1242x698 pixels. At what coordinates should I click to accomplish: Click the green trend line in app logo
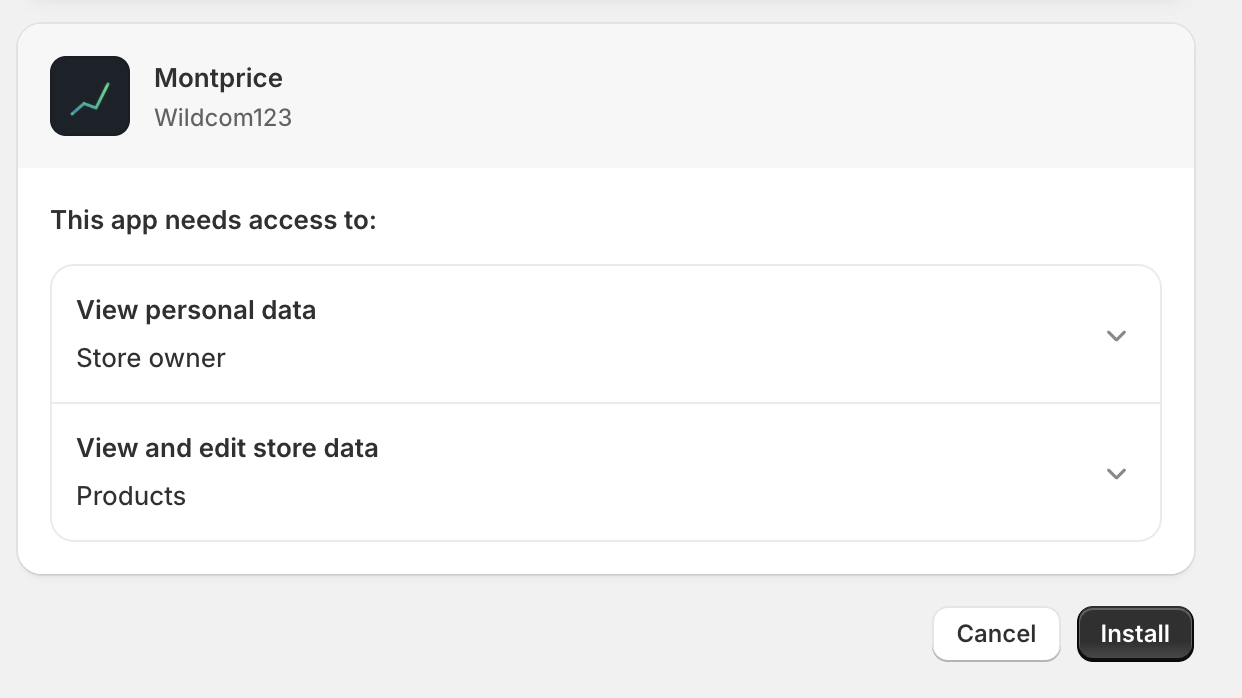tap(90, 98)
